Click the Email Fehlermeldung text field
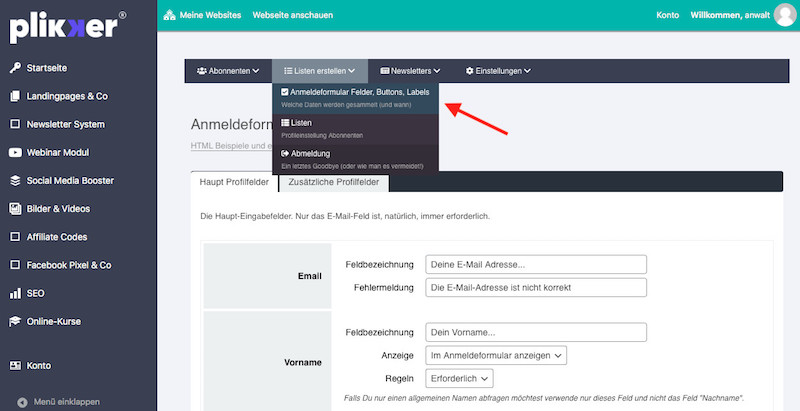Viewport: 800px width, 411px height. pyautogui.click(x=535, y=288)
